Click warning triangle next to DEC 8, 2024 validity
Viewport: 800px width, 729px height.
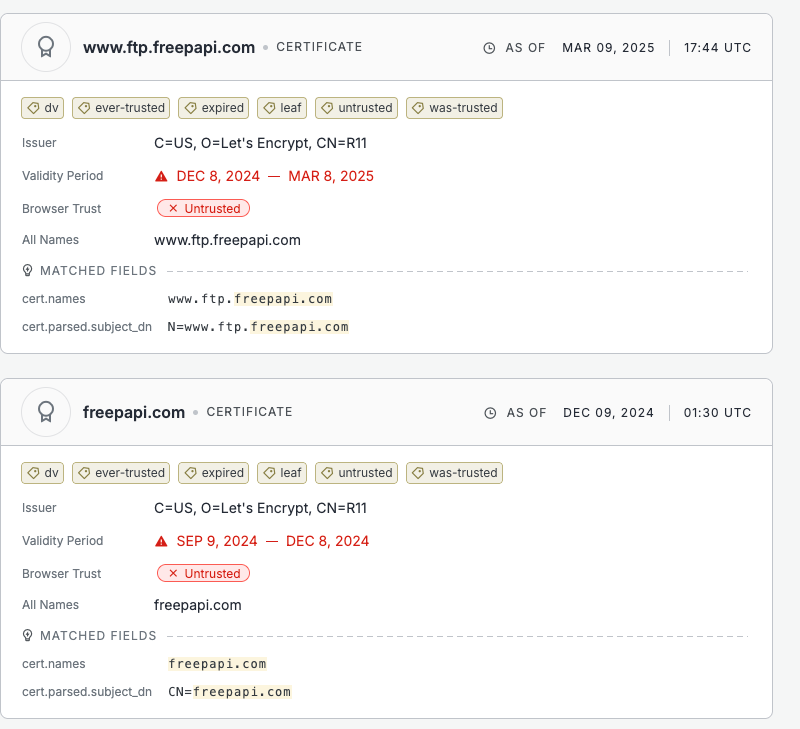click(161, 177)
